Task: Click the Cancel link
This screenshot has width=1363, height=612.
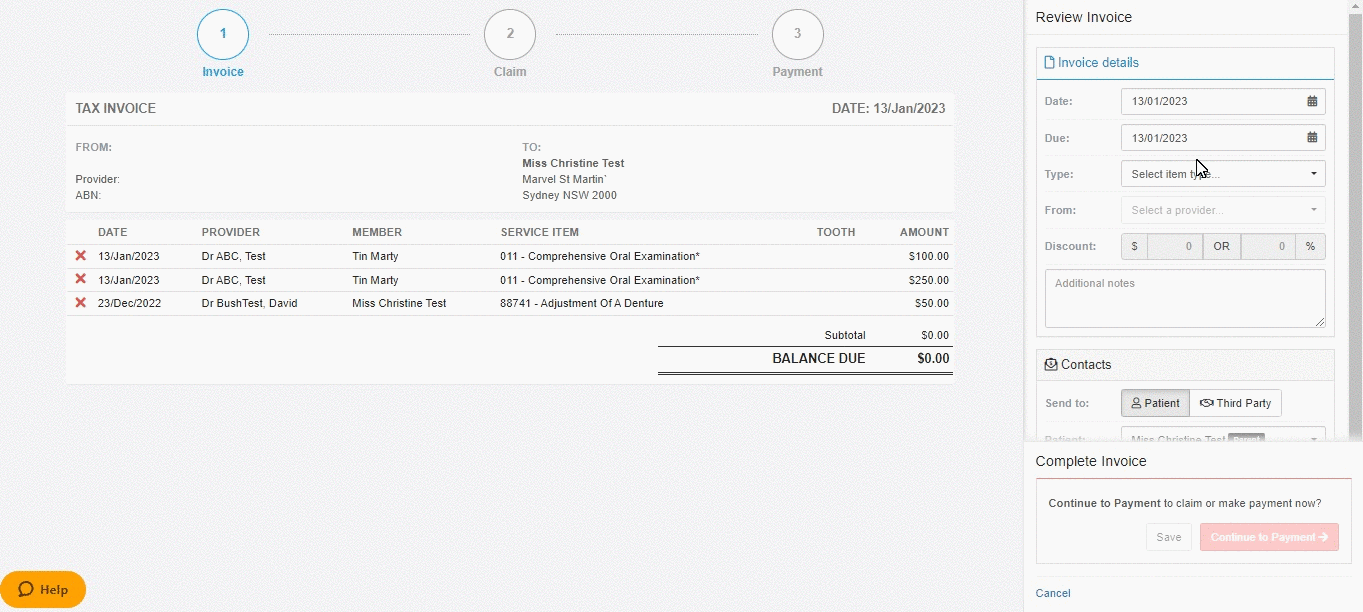Action: tap(1053, 593)
